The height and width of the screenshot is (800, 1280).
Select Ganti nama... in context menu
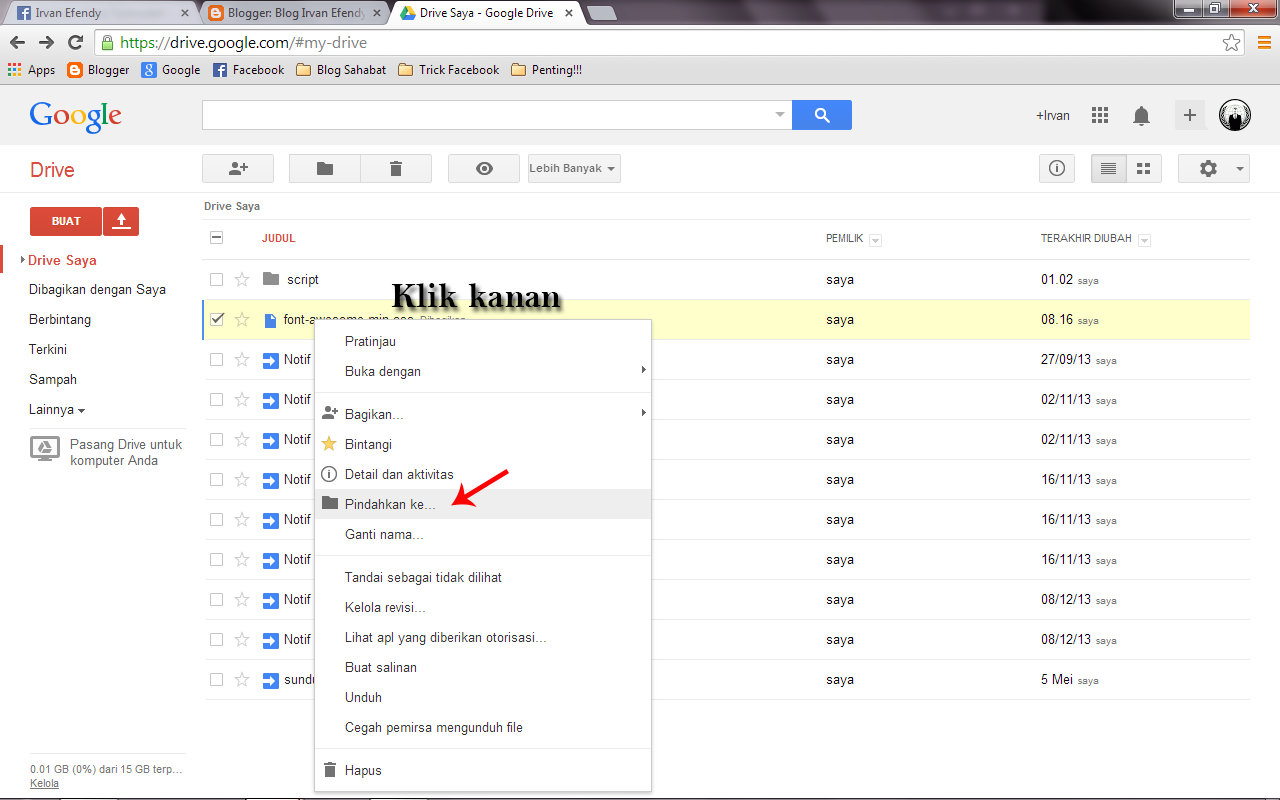pos(483,534)
